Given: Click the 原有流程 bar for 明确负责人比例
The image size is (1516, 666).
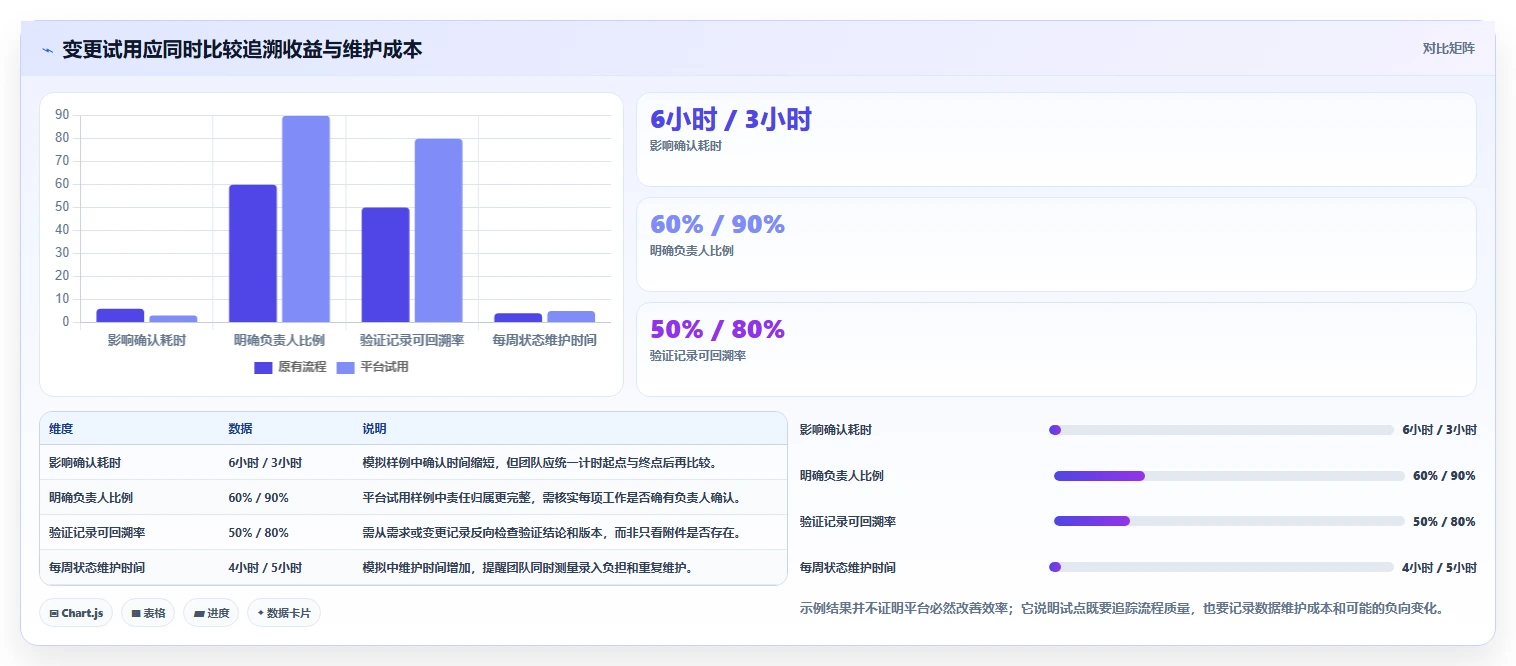Looking at the screenshot, I should point(253,254).
